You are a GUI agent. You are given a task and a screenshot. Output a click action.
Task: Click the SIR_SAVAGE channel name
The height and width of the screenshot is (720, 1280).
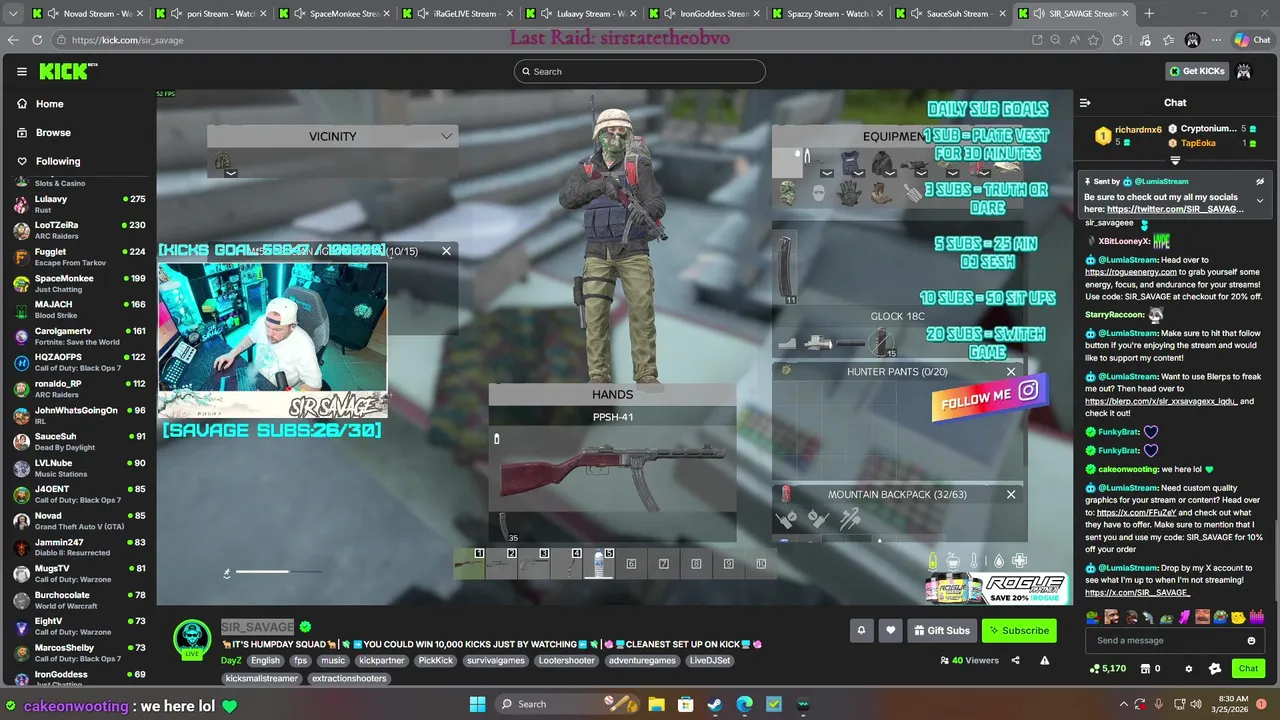pos(257,627)
